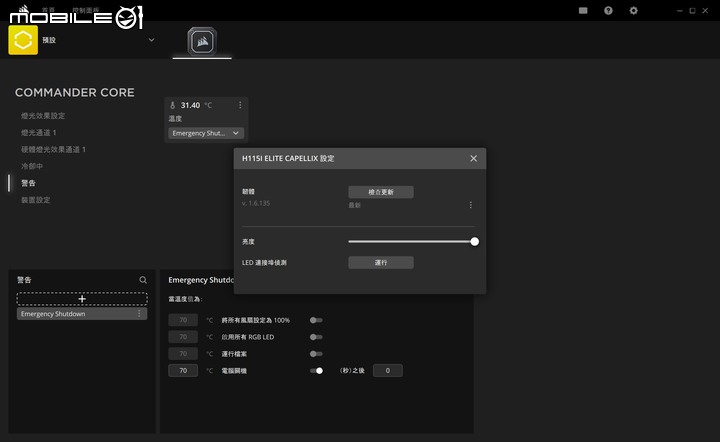The image size is (720, 442).
Task: Close the H115I ELITE CAPELLIX dialog
Action: click(x=473, y=158)
